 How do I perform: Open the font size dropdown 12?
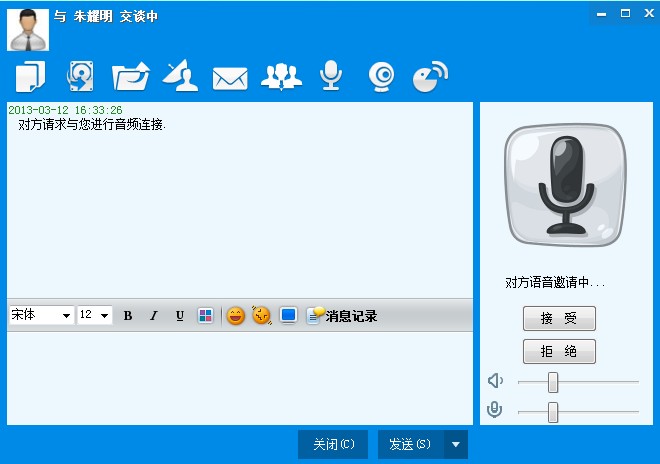pyautogui.click(x=95, y=315)
